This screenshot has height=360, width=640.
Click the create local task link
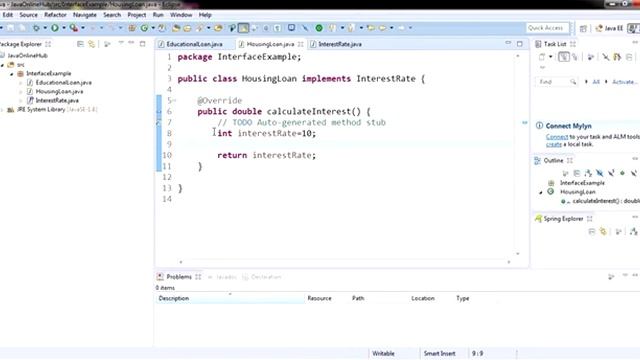554,144
